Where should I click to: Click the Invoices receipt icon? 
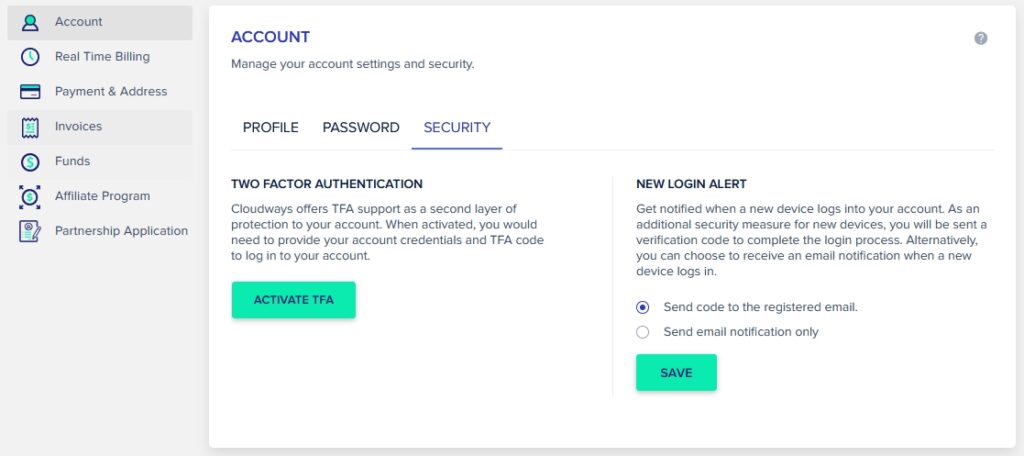pos(30,127)
